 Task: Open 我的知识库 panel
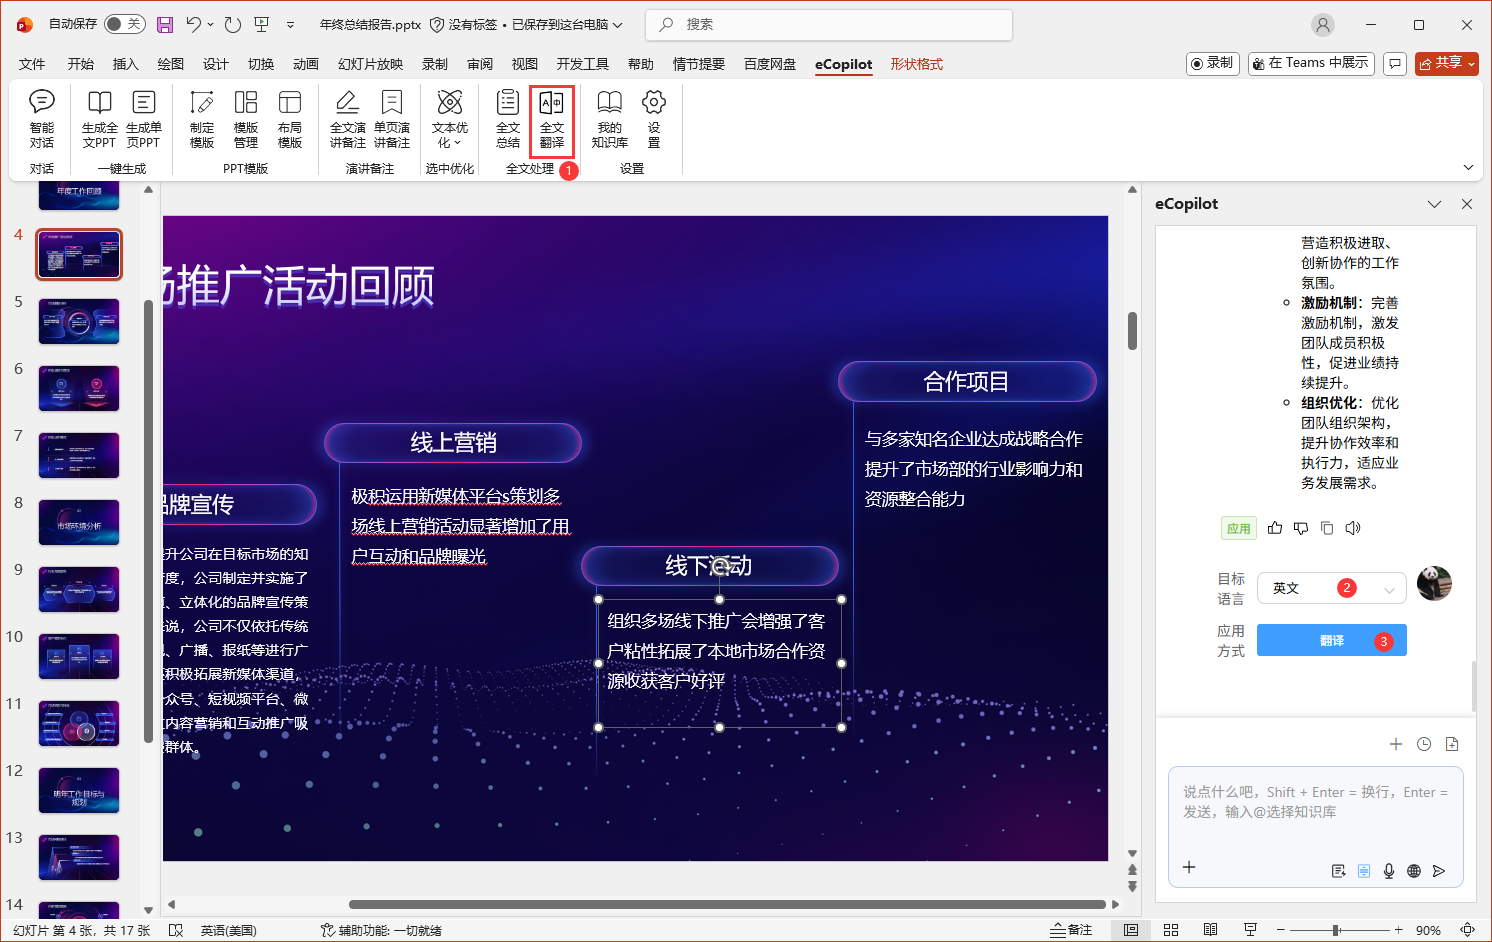coord(609,119)
